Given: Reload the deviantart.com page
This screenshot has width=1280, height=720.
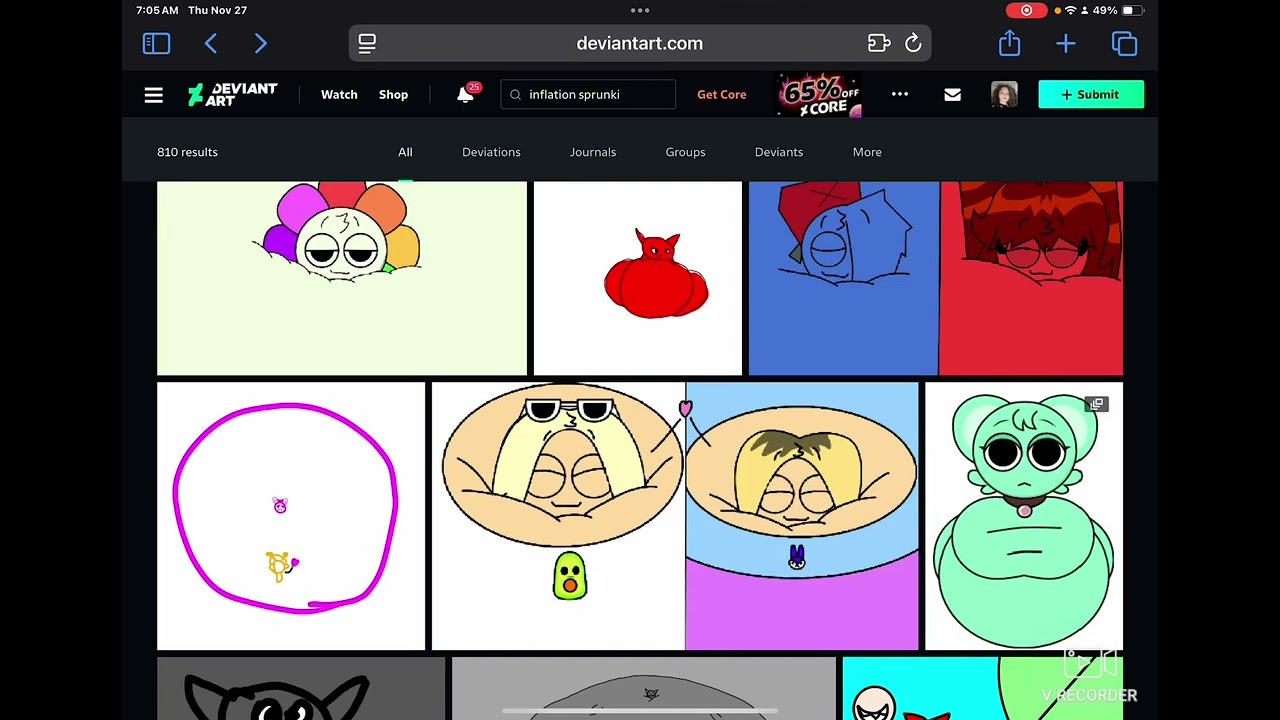Looking at the screenshot, I should 913,43.
